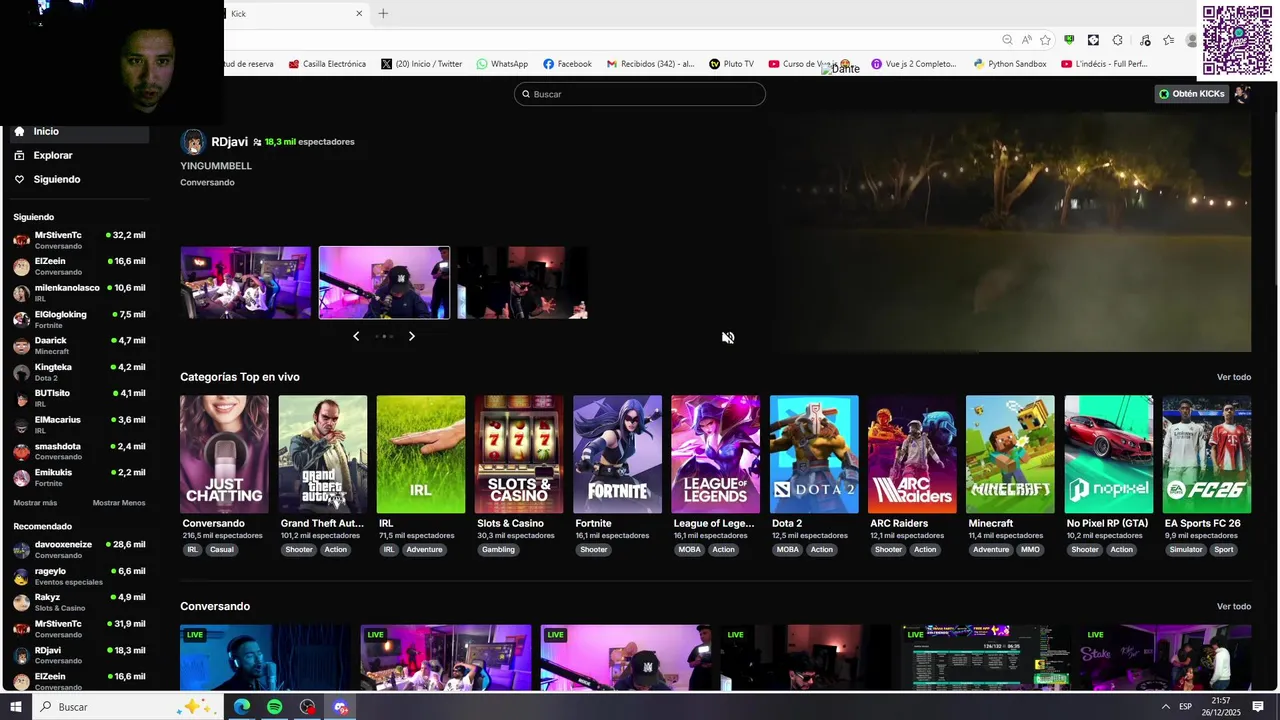
Task: Unmute the featured stream preview
Action: click(728, 337)
